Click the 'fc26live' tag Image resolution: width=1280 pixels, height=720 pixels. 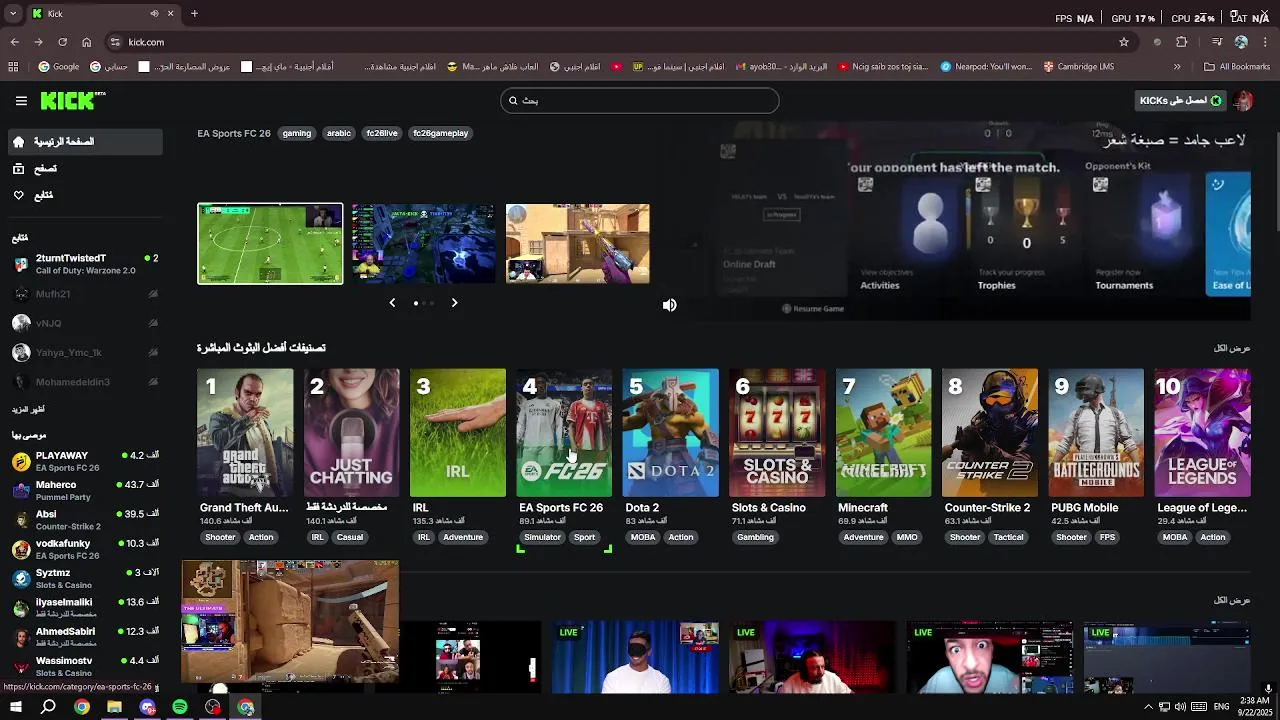pos(382,133)
